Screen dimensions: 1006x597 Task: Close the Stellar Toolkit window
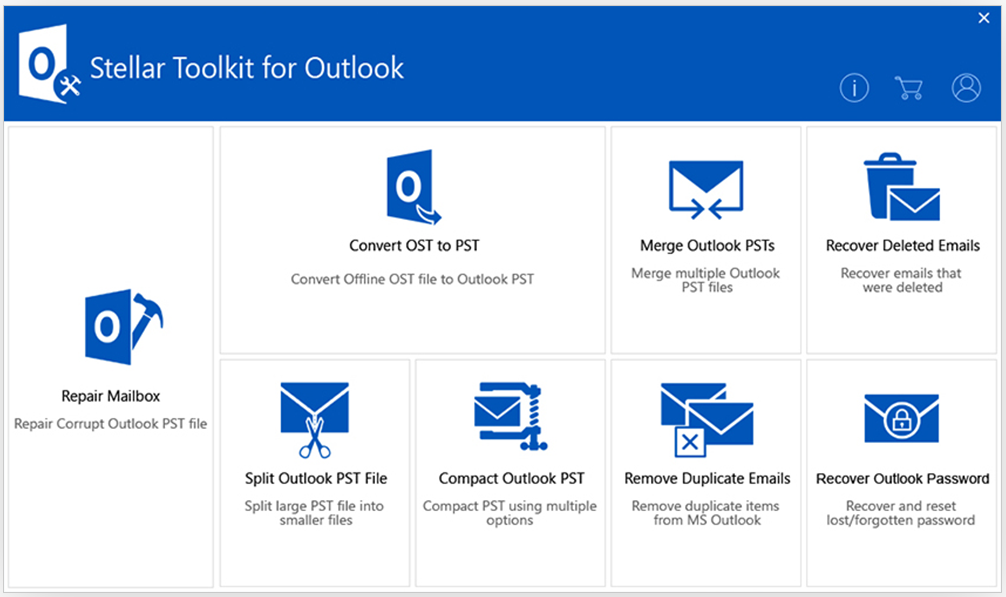tap(983, 17)
